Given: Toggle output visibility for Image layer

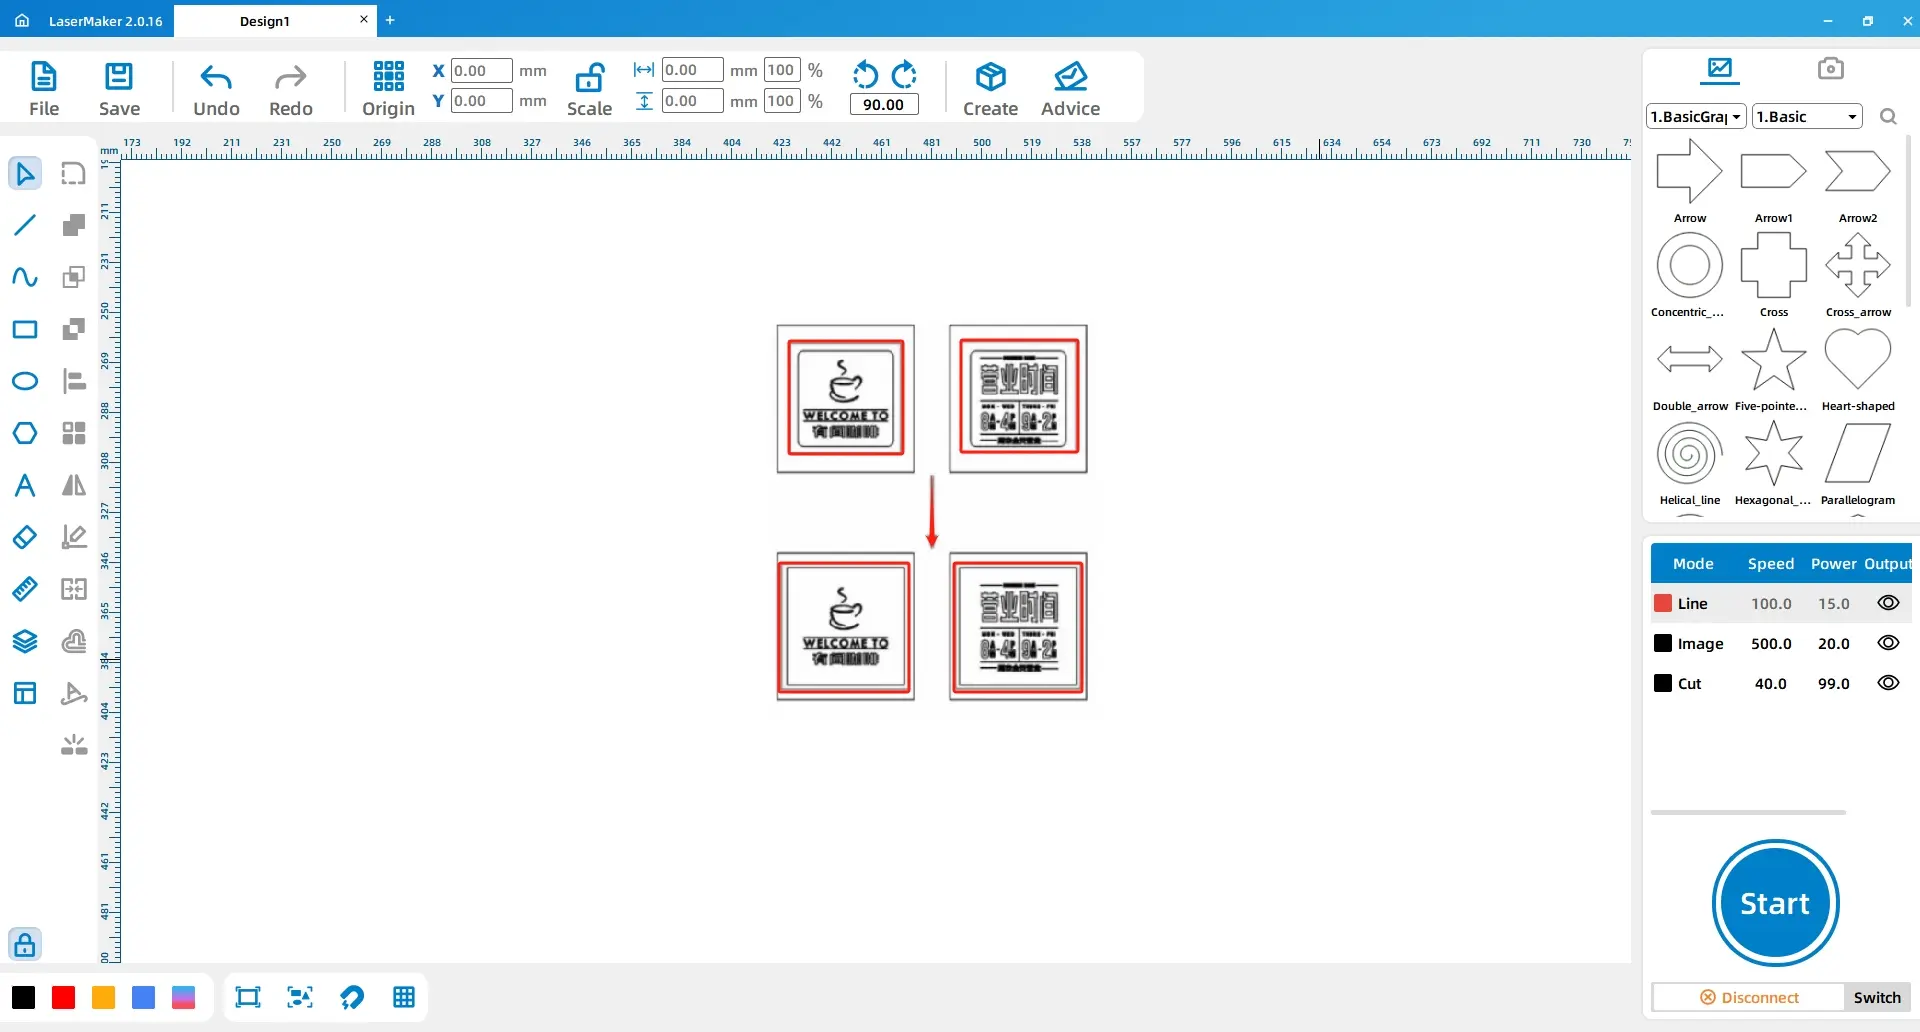Looking at the screenshot, I should (1888, 643).
